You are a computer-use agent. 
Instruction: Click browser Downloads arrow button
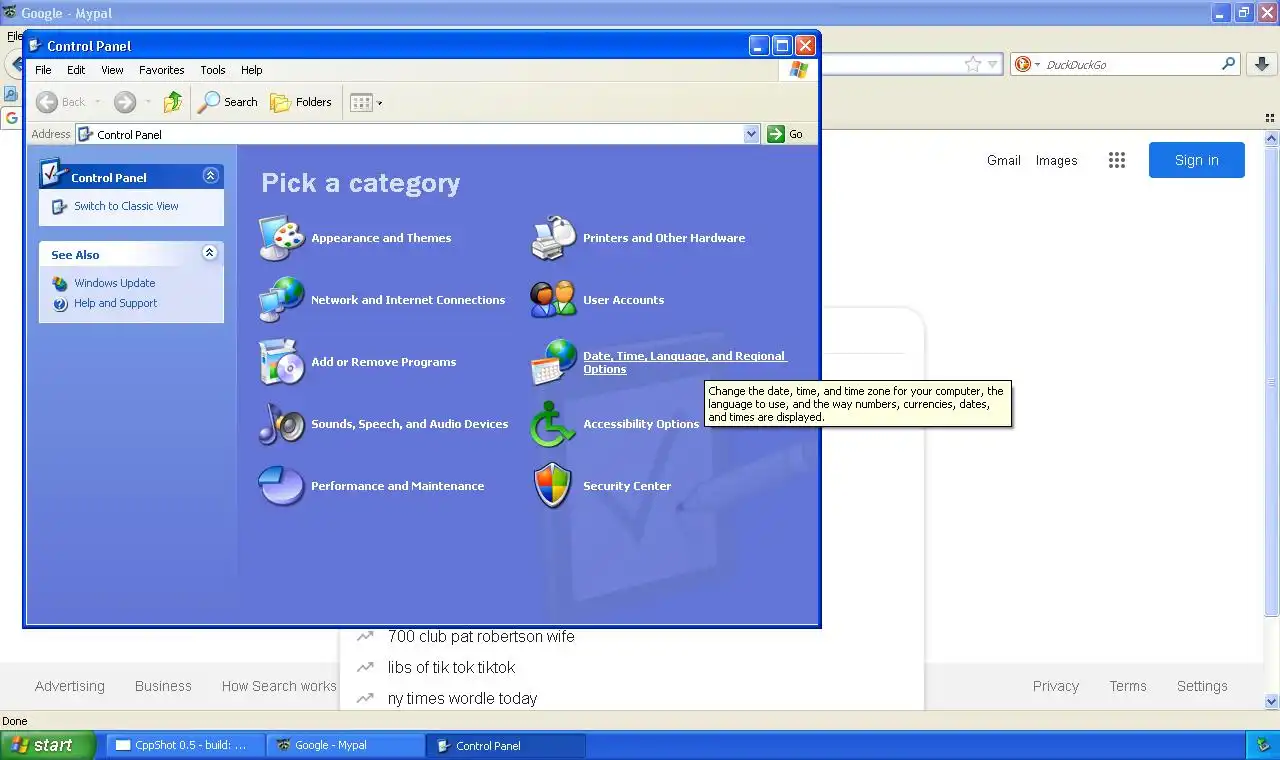pos(1262,64)
